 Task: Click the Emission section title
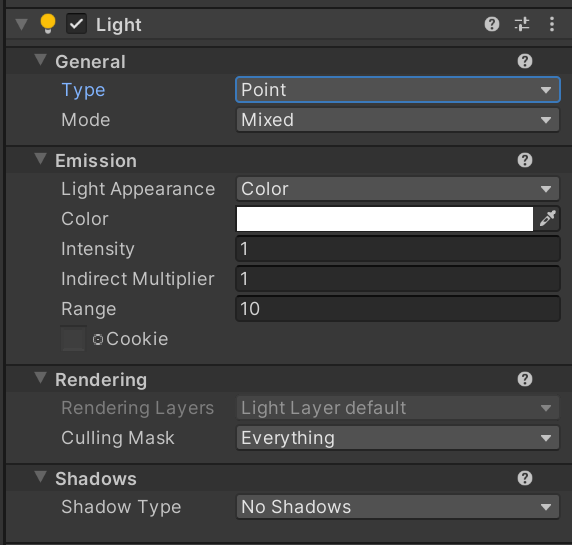[x=96, y=161]
